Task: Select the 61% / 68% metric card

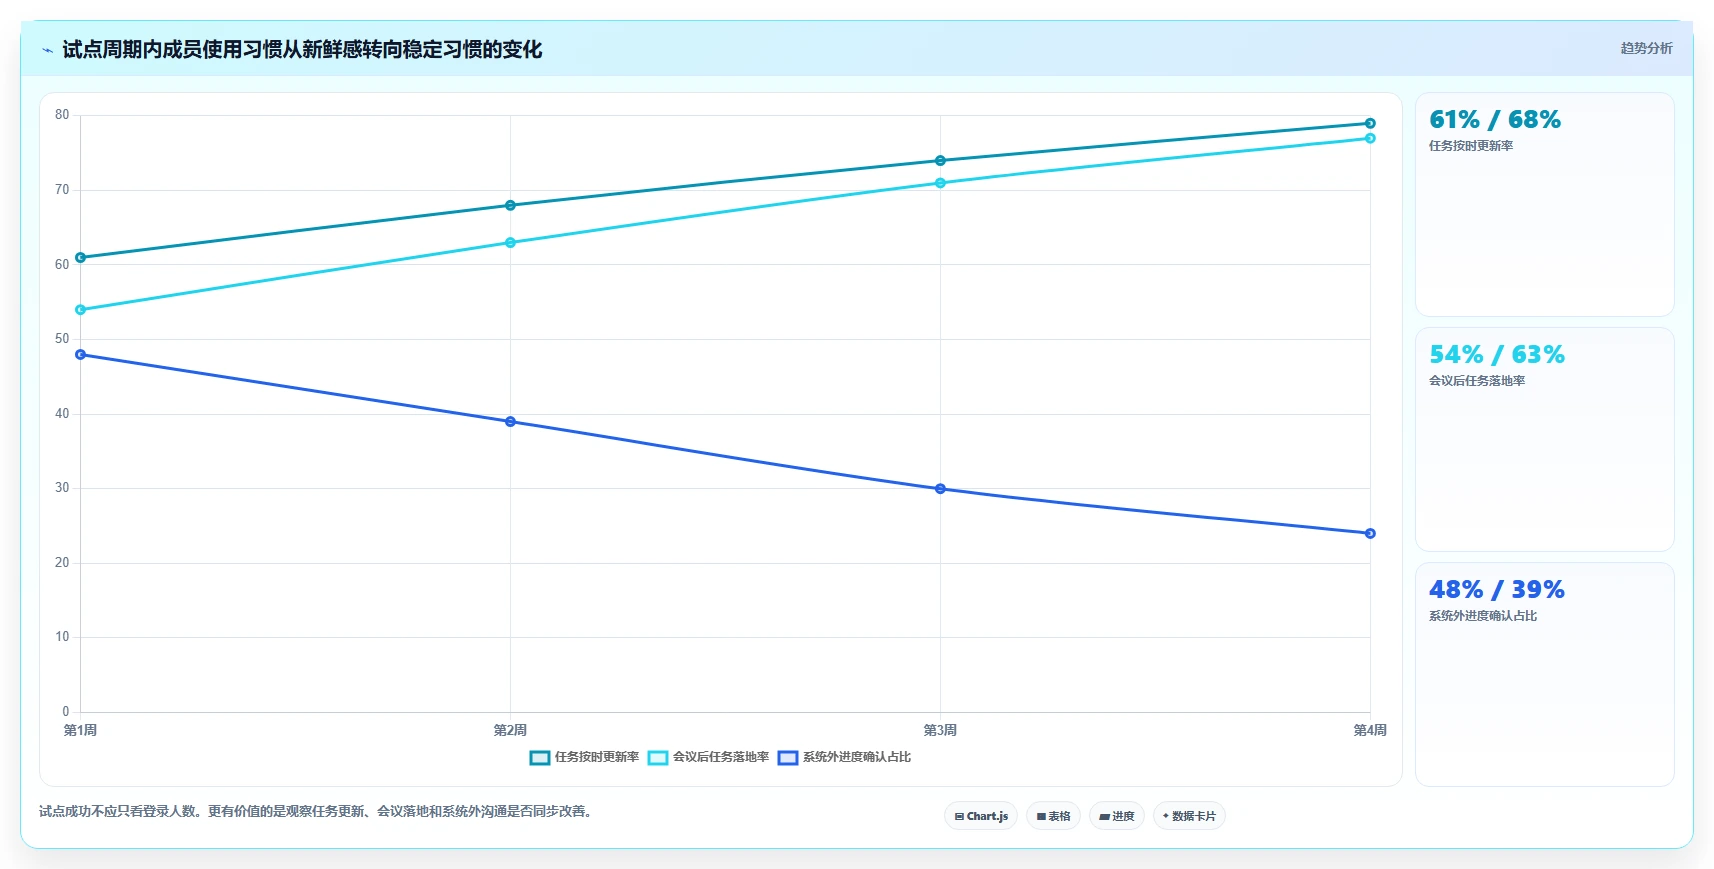Action: click(1544, 205)
